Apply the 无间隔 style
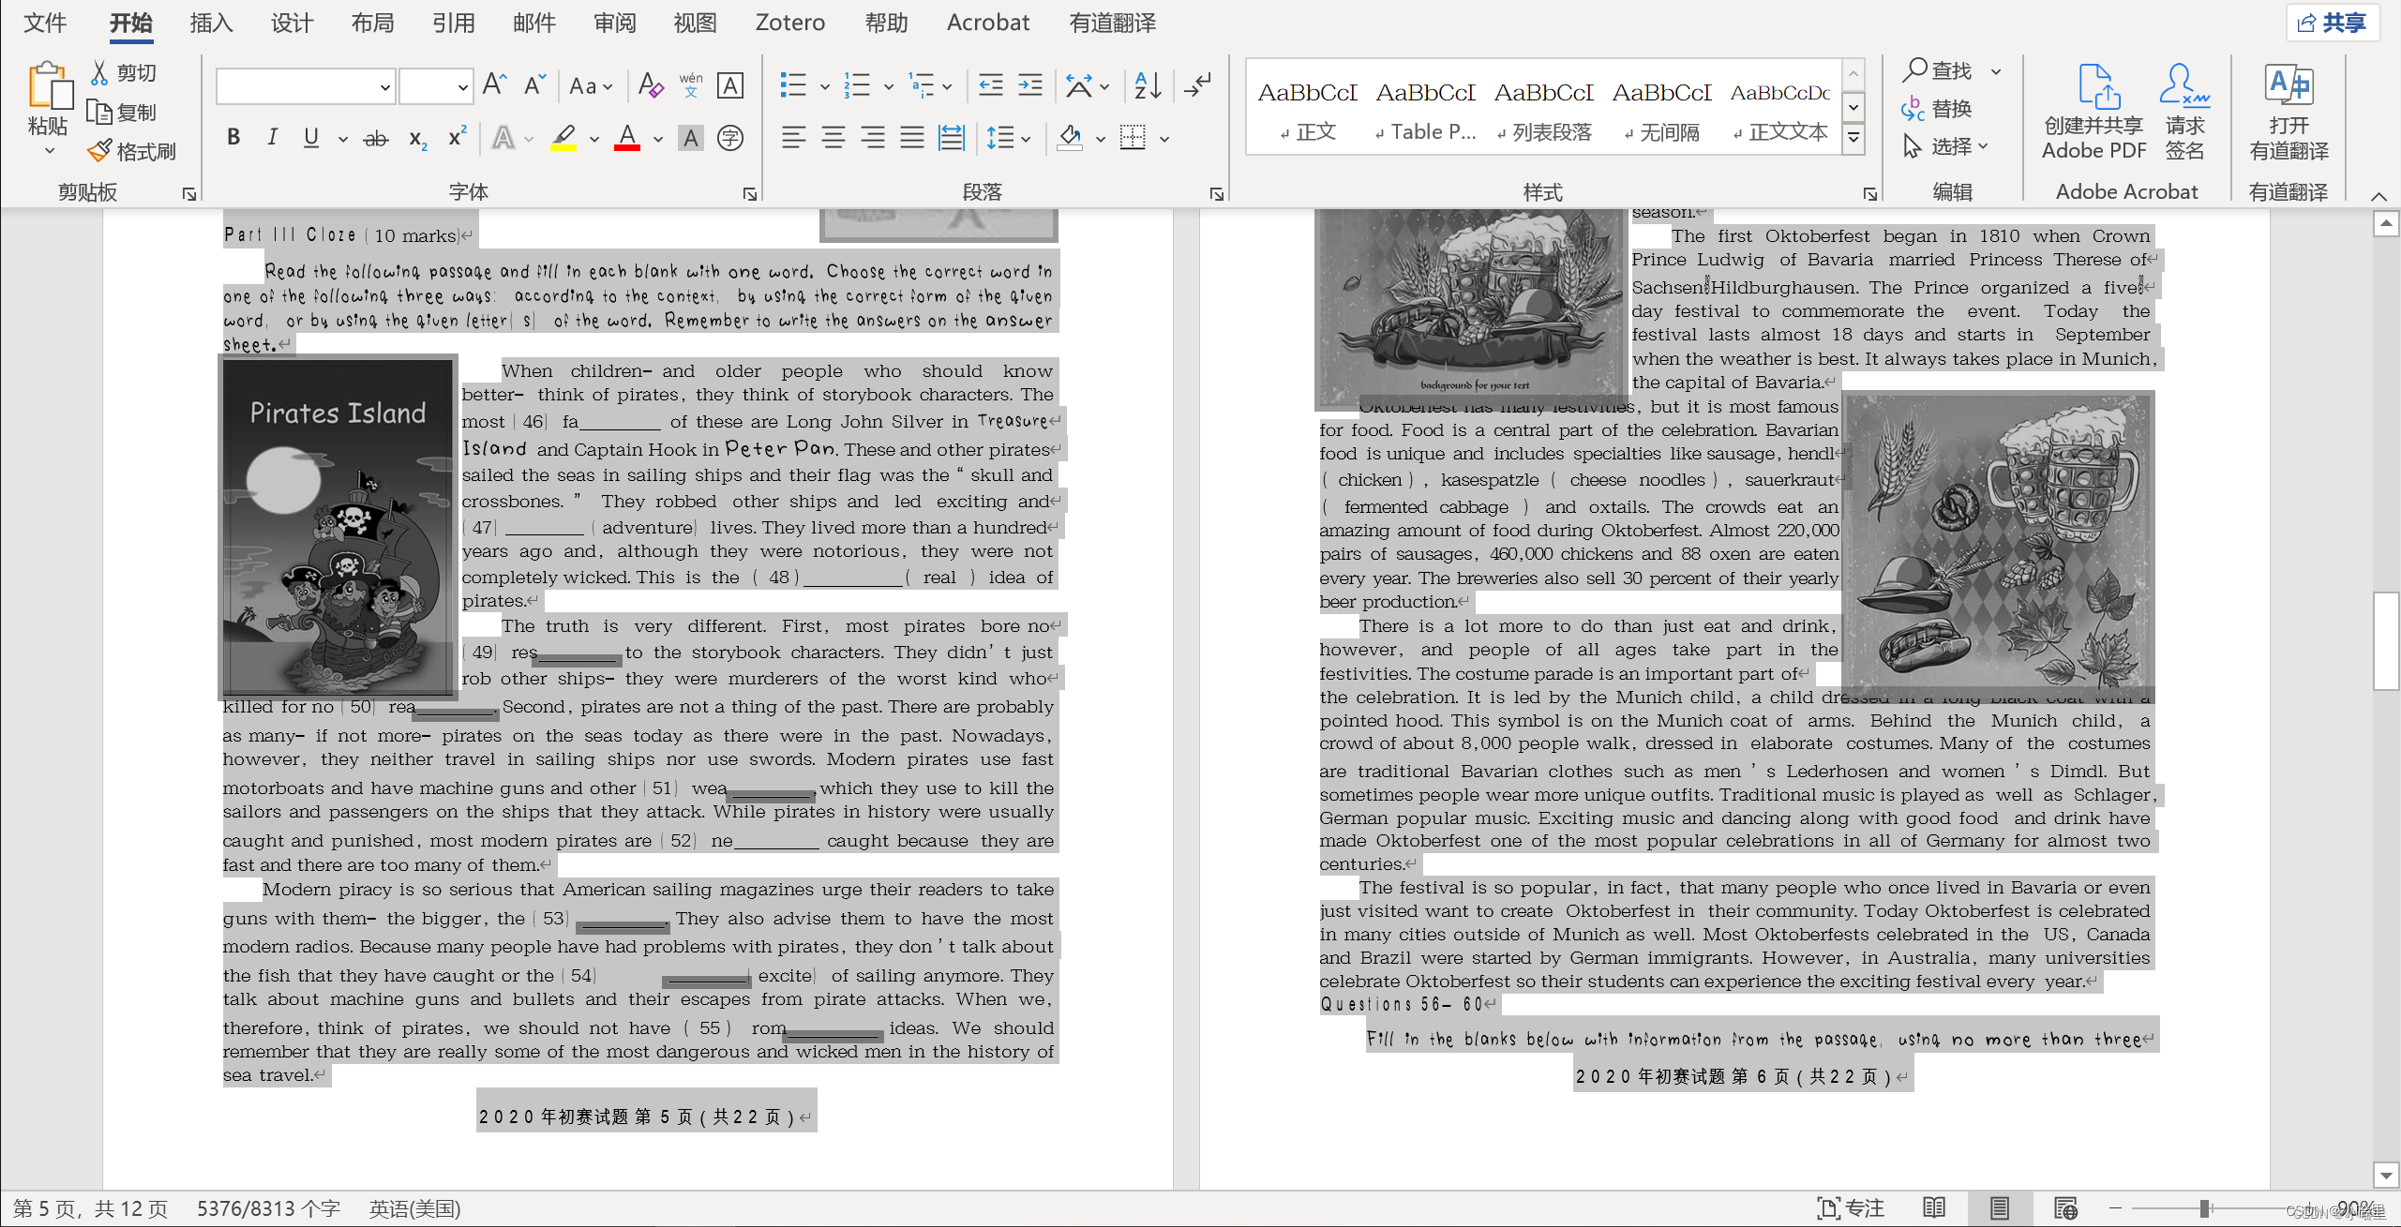Screen dimensions: 2401x1227 pos(1662,108)
